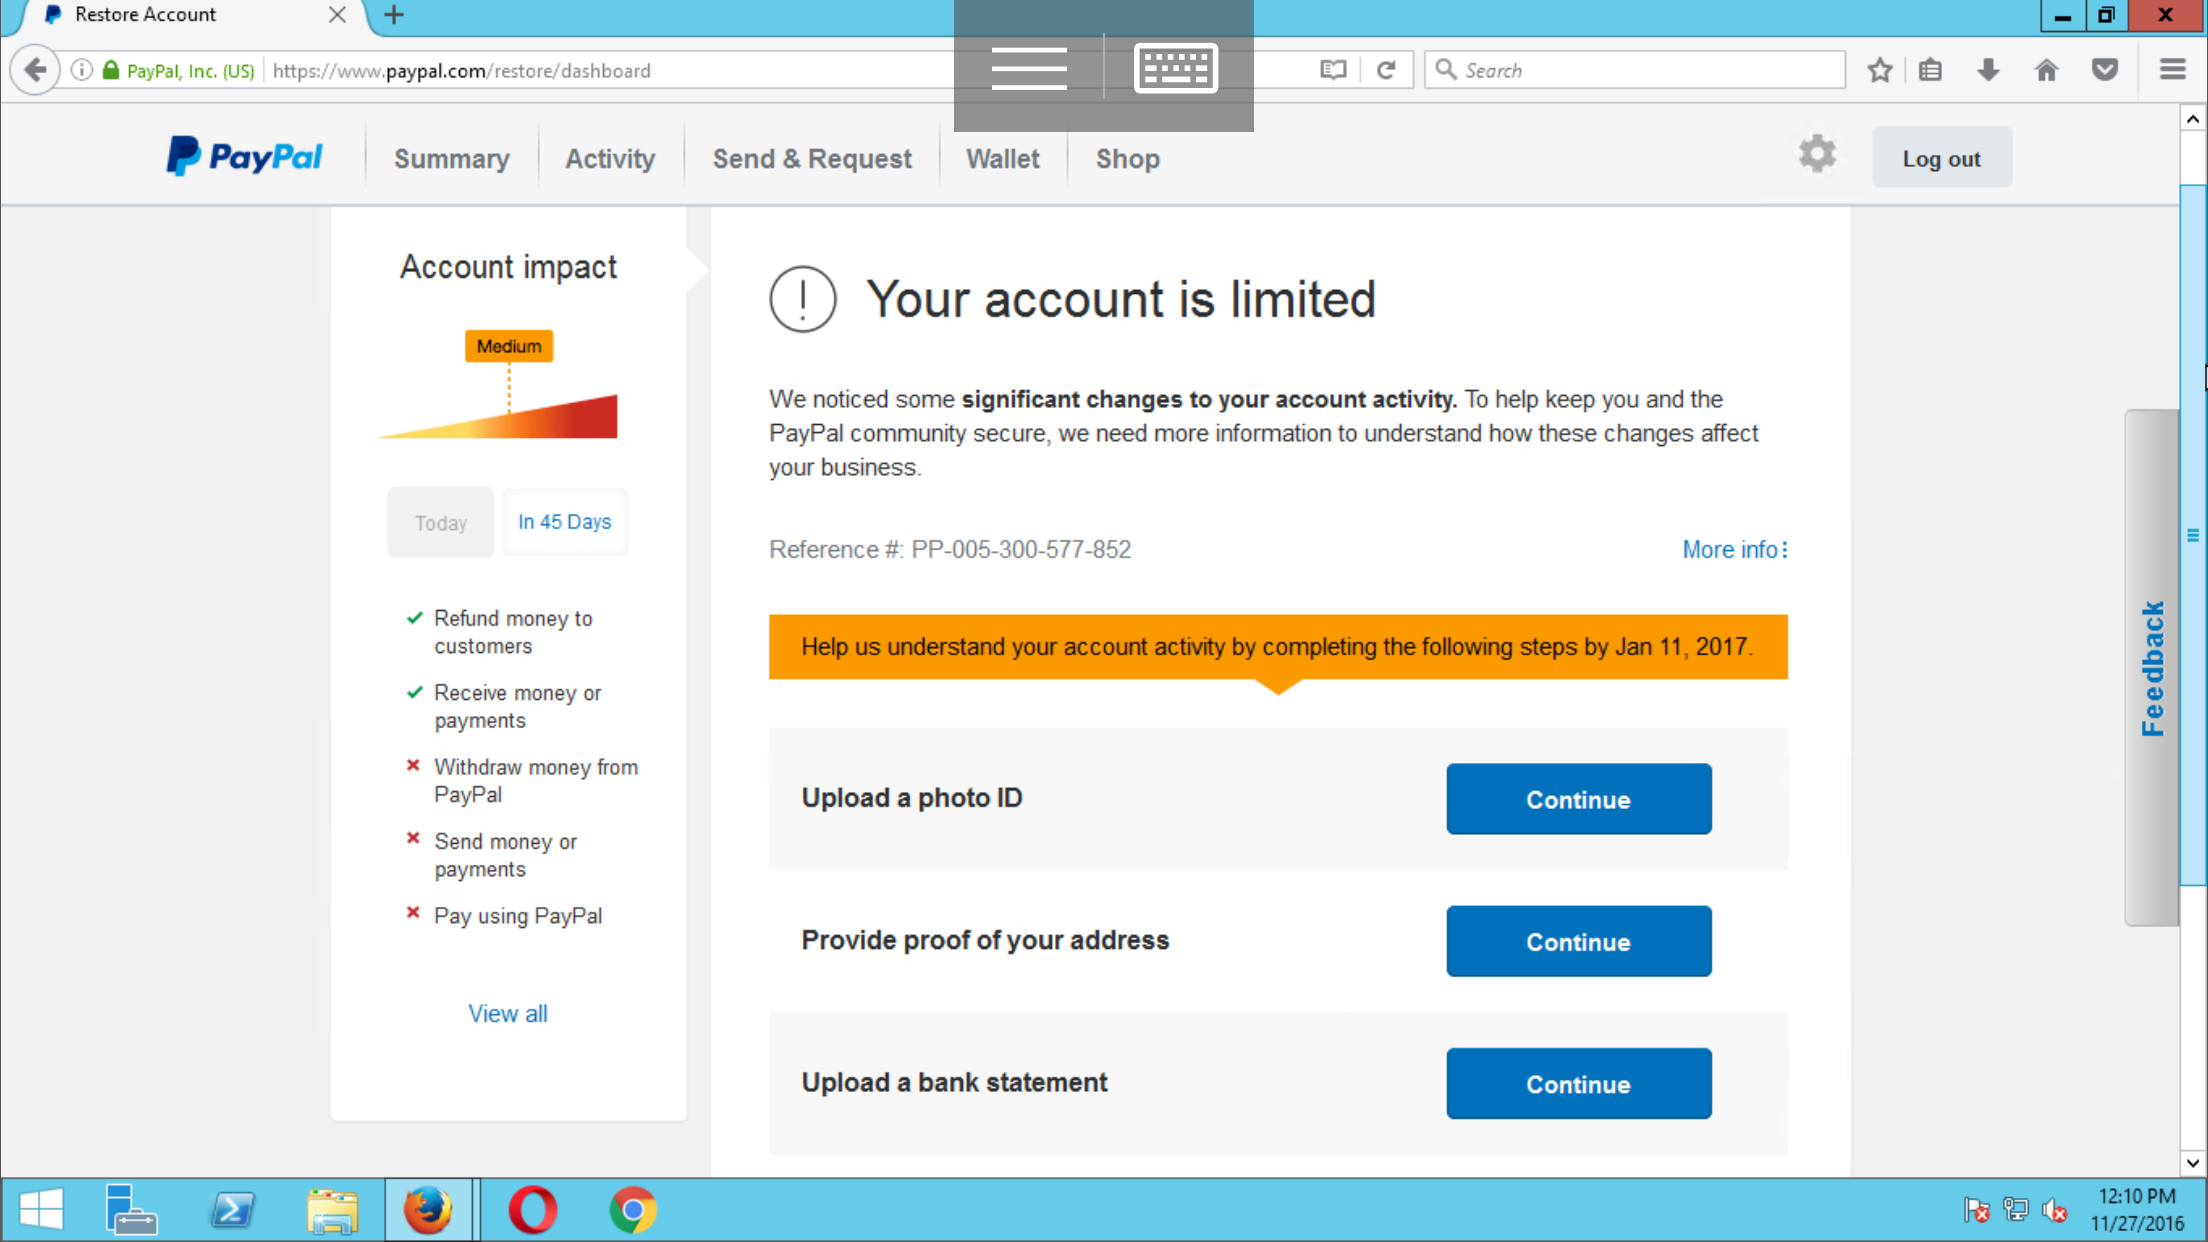Click the Firefox bookmark star icon
This screenshot has height=1242, width=2208.
point(1880,70)
